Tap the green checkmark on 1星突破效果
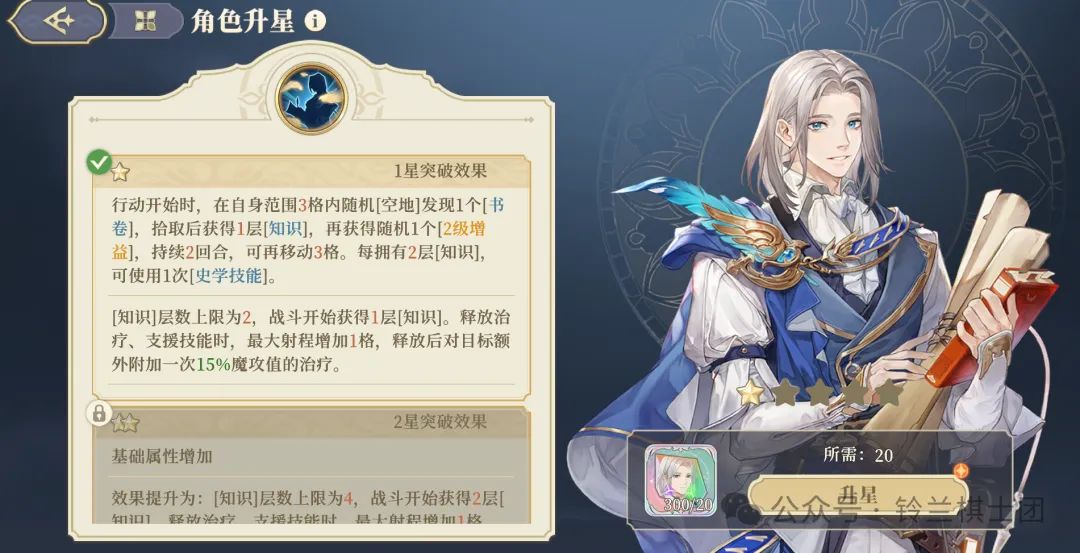 pyautogui.click(x=99, y=163)
